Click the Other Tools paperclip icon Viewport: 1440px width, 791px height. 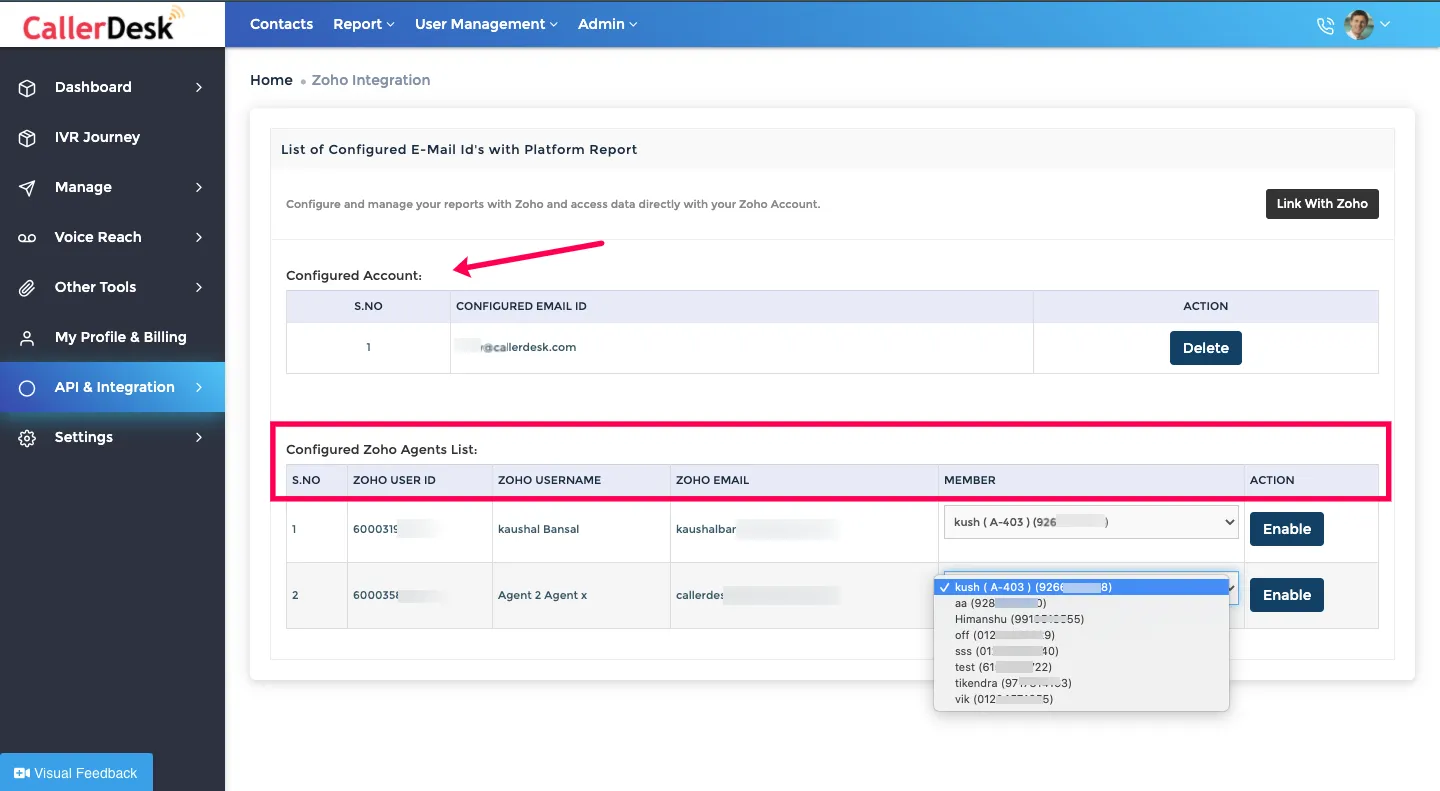pyautogui.click(x=28, y=287)
